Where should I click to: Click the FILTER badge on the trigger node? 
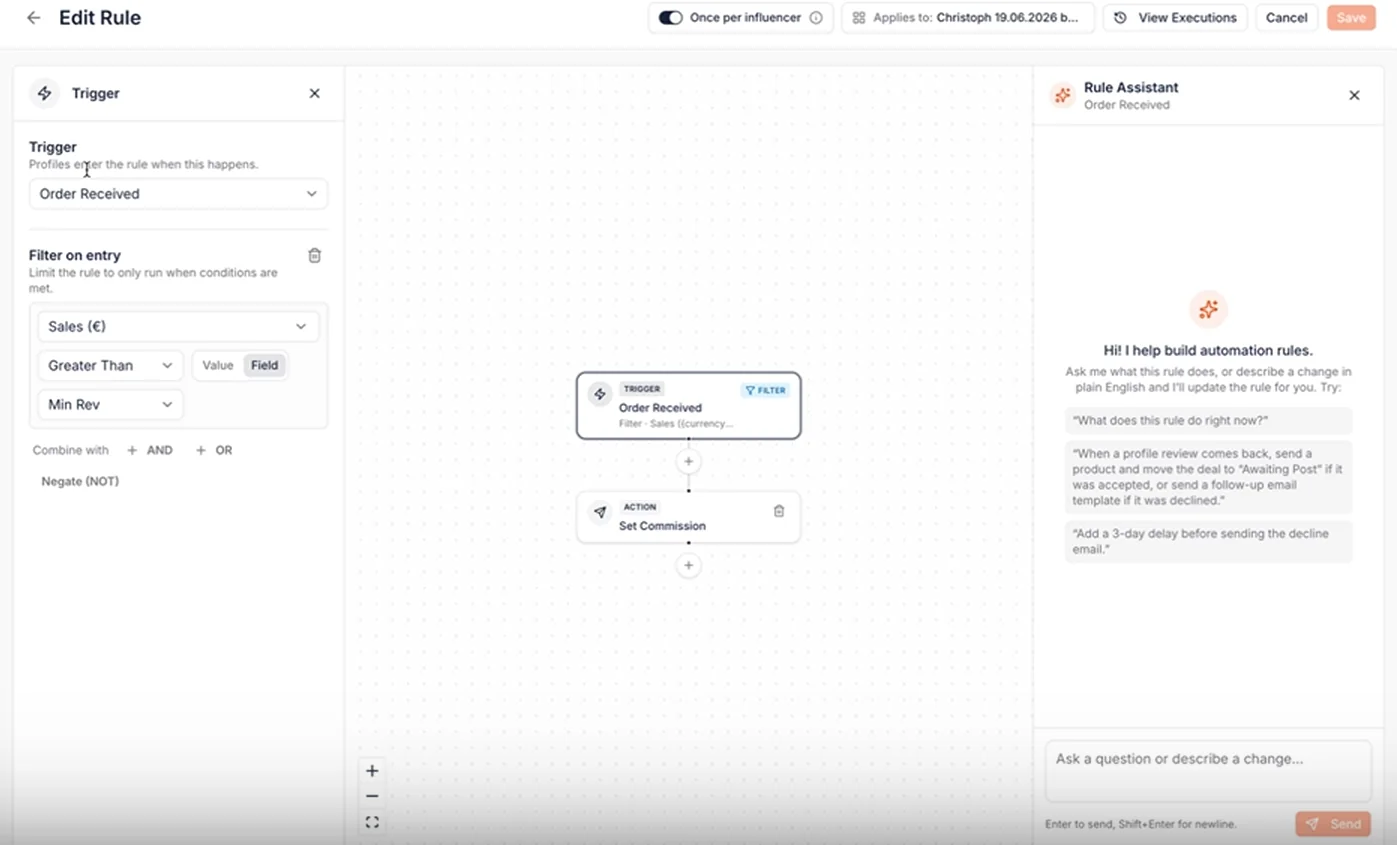pyautogui.click(x=766, y=390)
